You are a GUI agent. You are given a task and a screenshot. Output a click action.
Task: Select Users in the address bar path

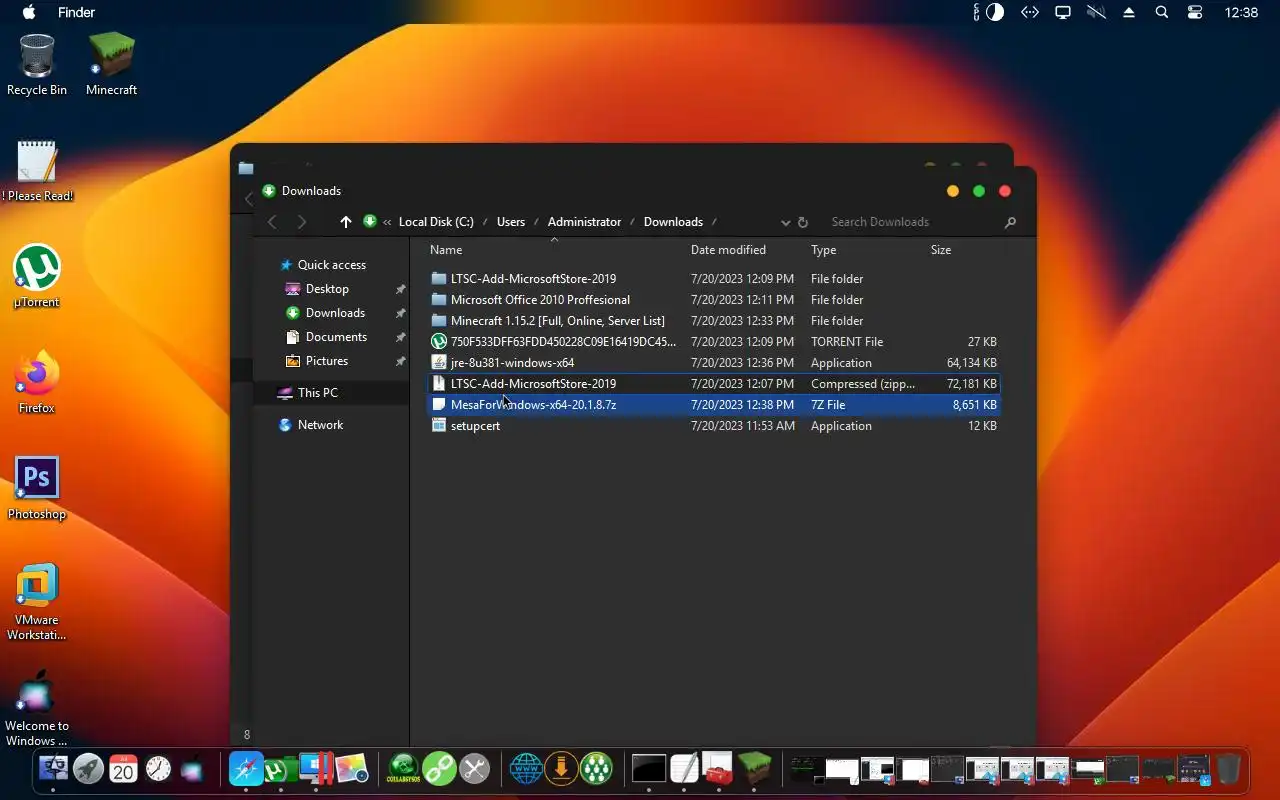pos(511,222)
